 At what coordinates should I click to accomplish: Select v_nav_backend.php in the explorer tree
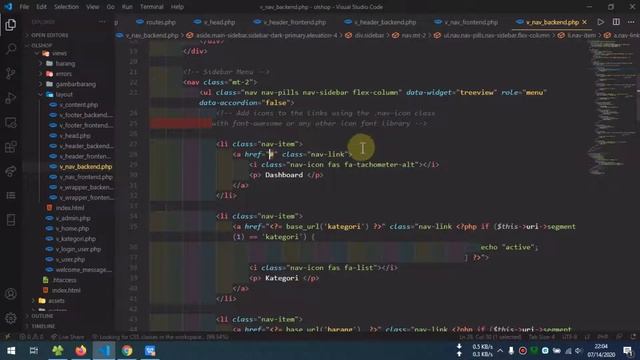coord(85,167)
